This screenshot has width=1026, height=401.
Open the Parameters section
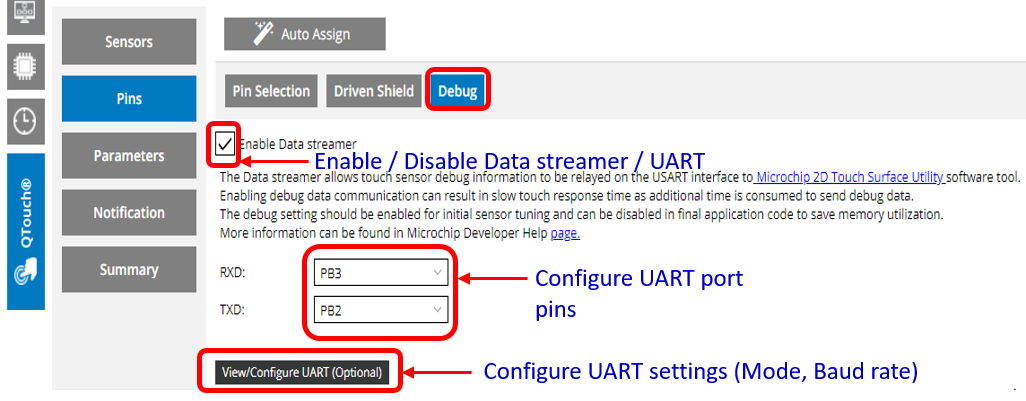[129, 156]
